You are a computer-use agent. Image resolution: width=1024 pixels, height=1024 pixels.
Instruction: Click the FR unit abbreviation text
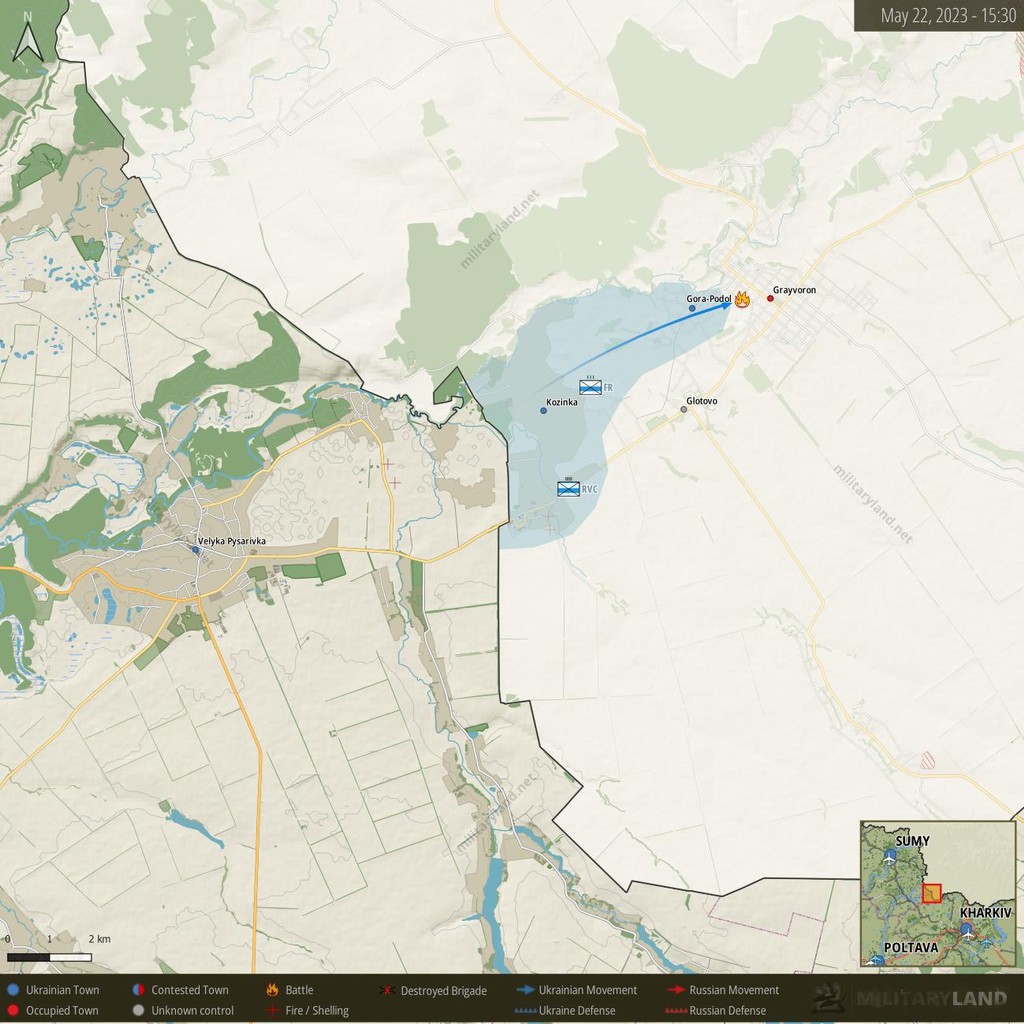pyautogui.click(x=608, y=388)
